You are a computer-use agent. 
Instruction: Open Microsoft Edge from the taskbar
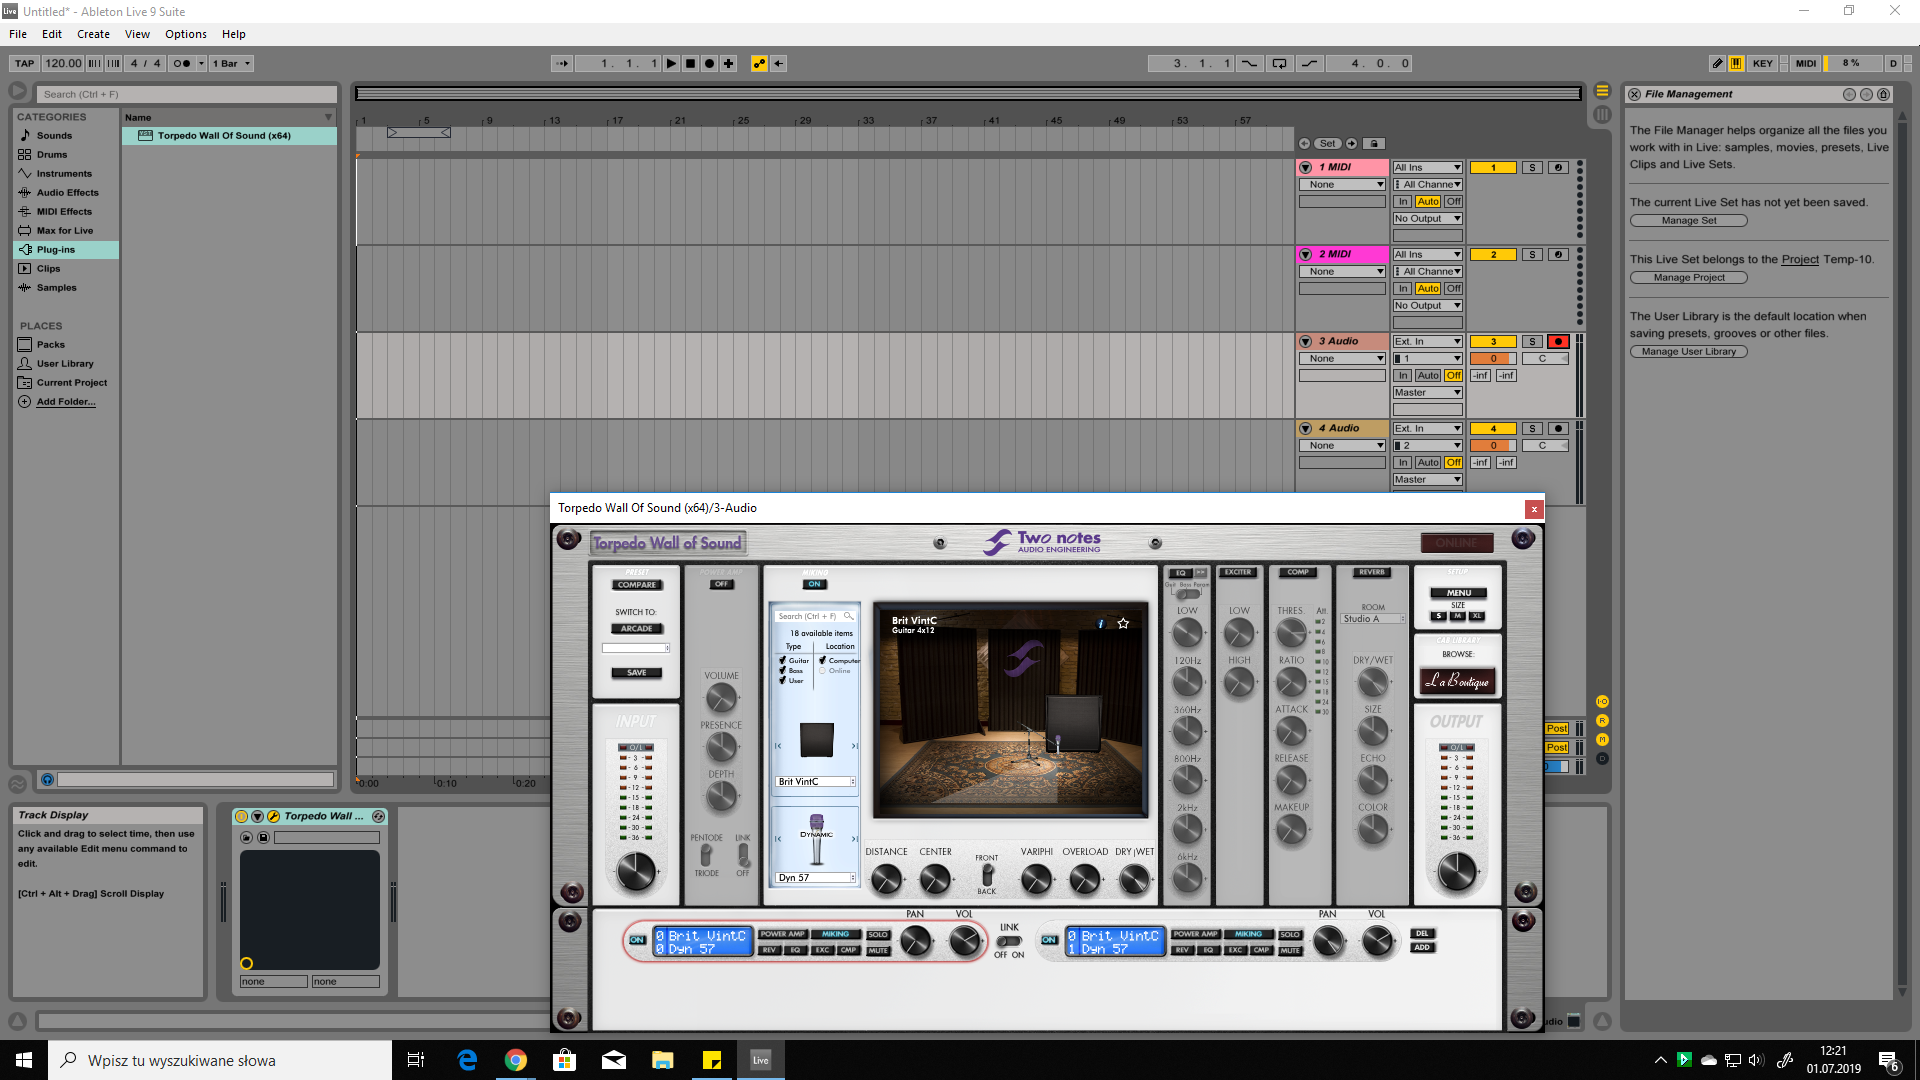coord(466,1060)
